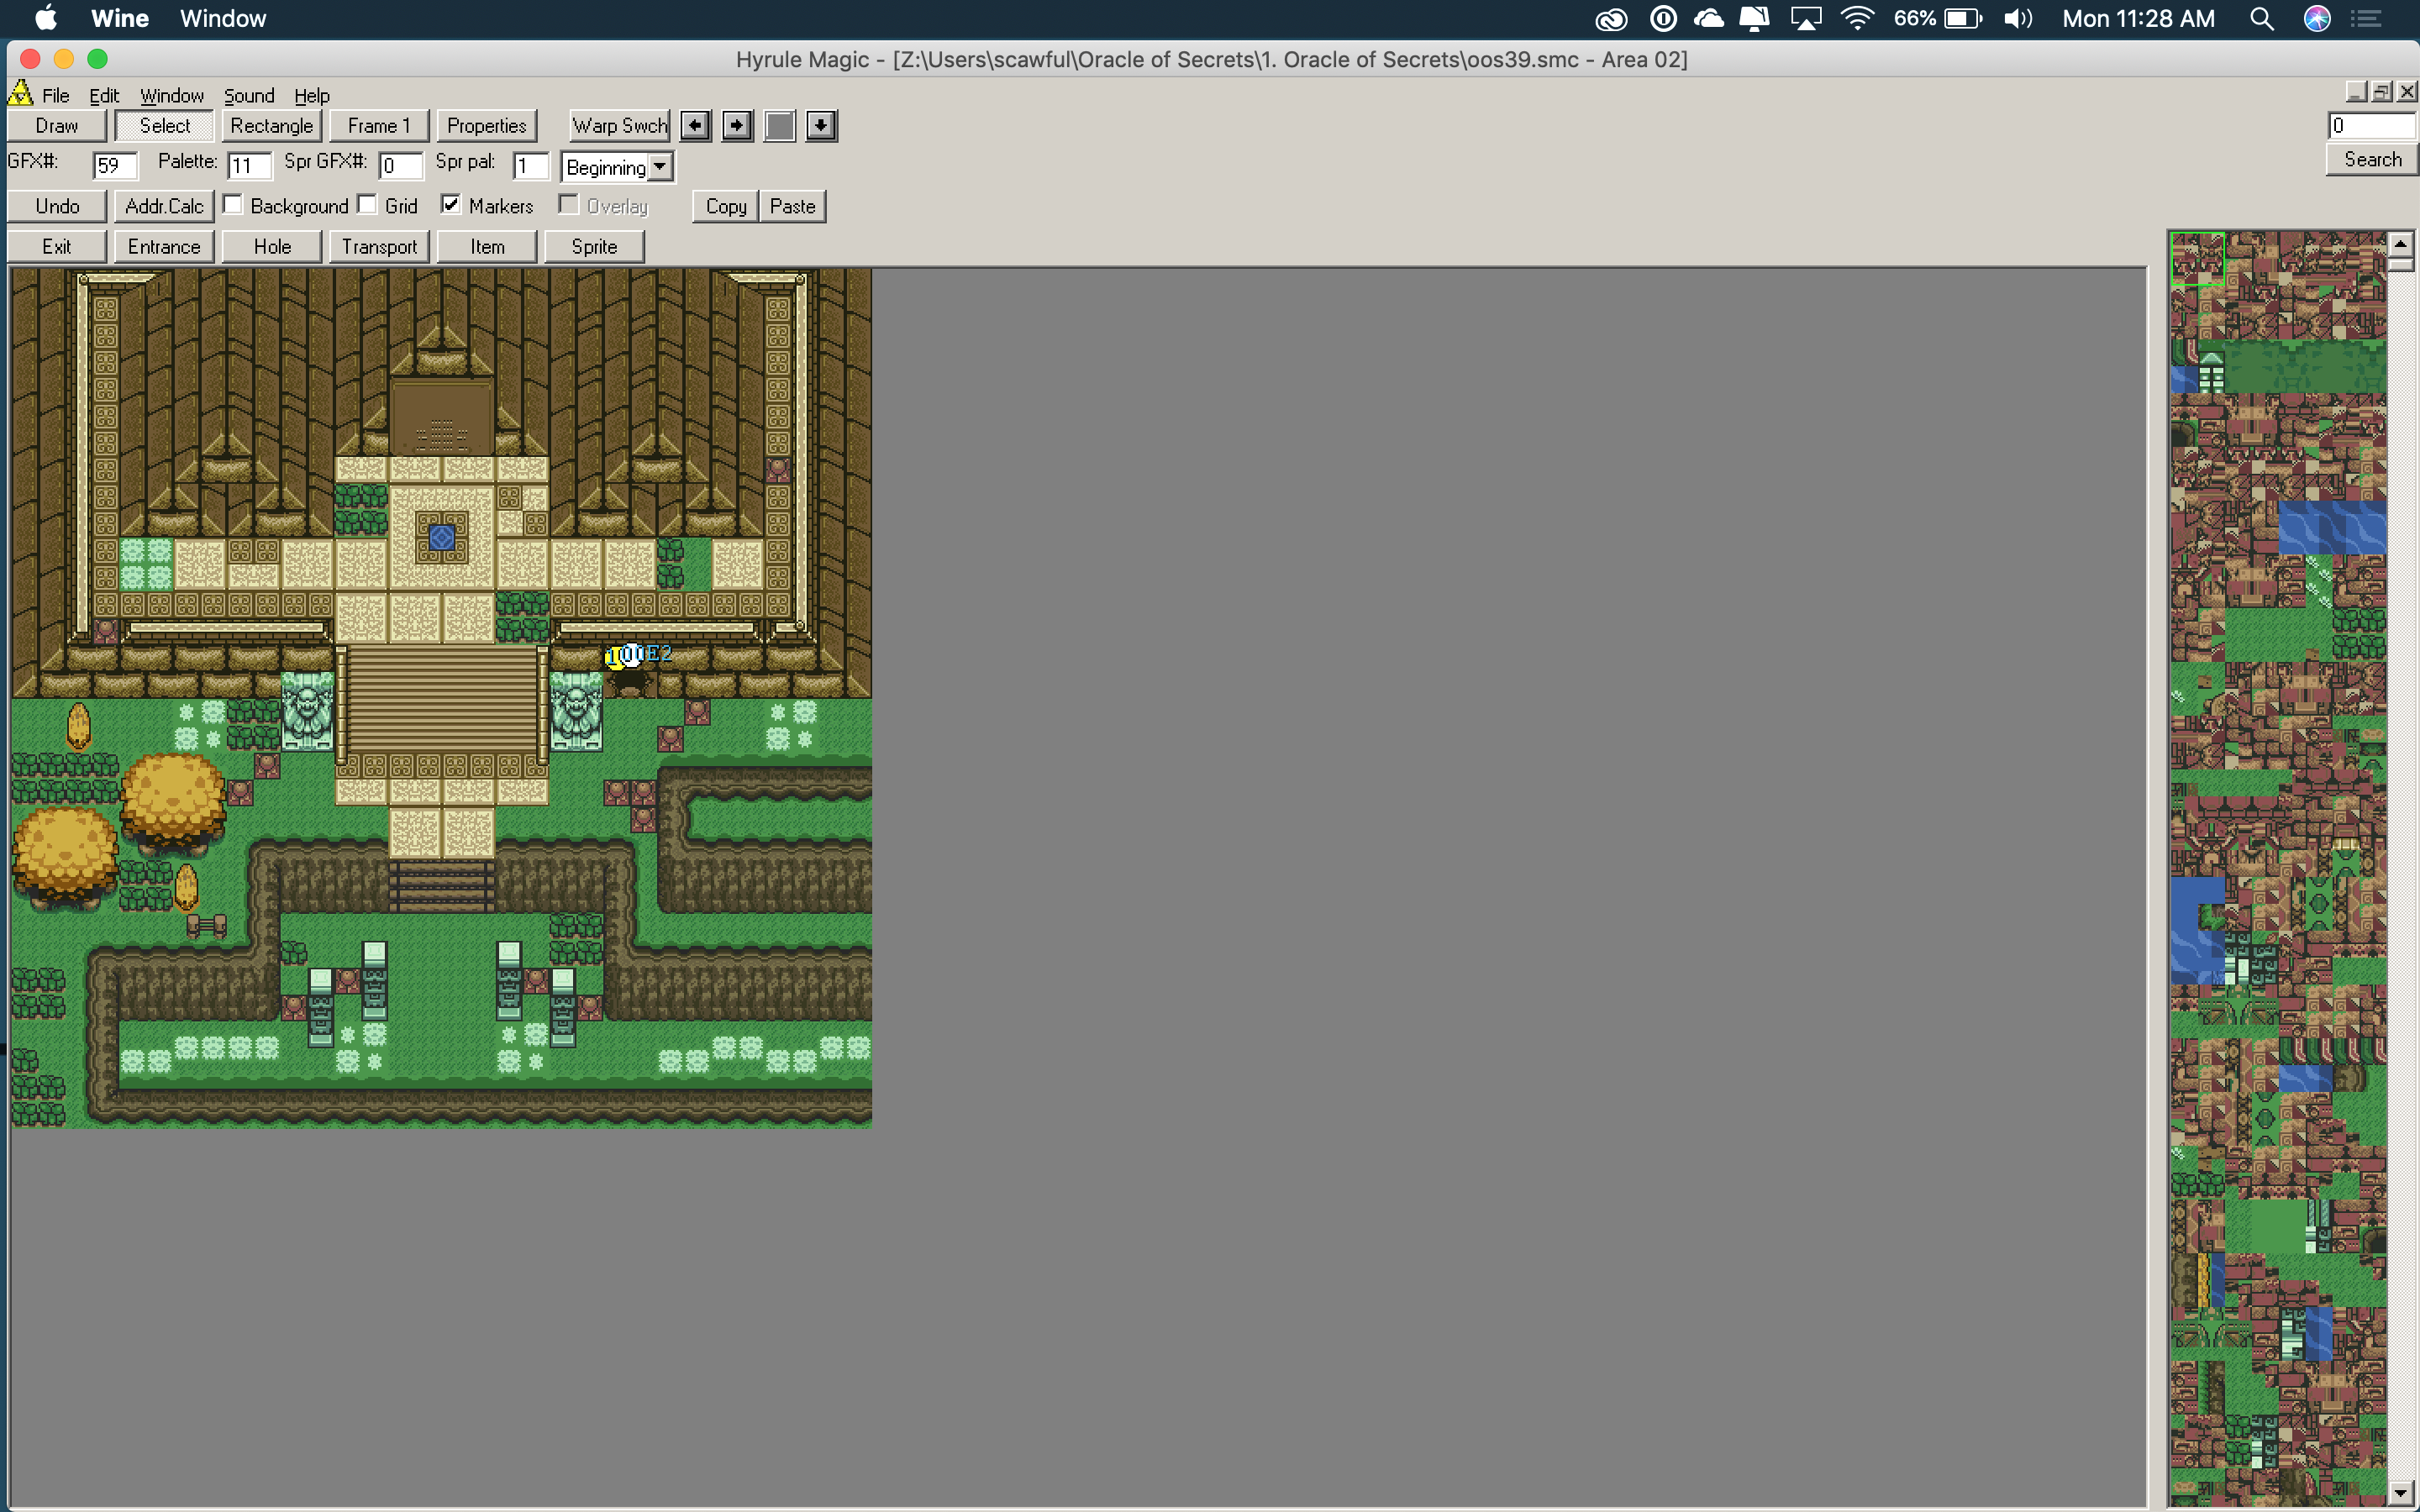Viewport: 2420px width, 1512px height.
Task: Switch to Hole editing mode
Action: pos(272,246)
